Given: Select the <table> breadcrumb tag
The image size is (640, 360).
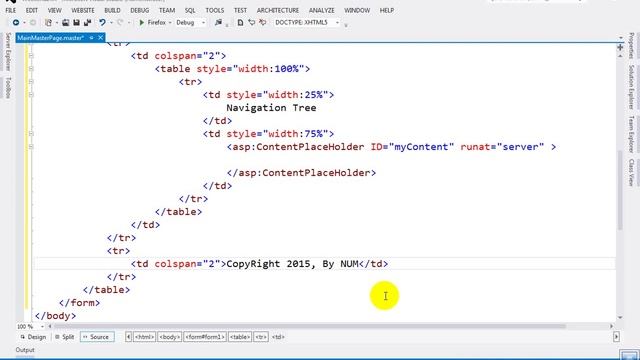Looking at the screenshot, I should click(x=240, y=337).
